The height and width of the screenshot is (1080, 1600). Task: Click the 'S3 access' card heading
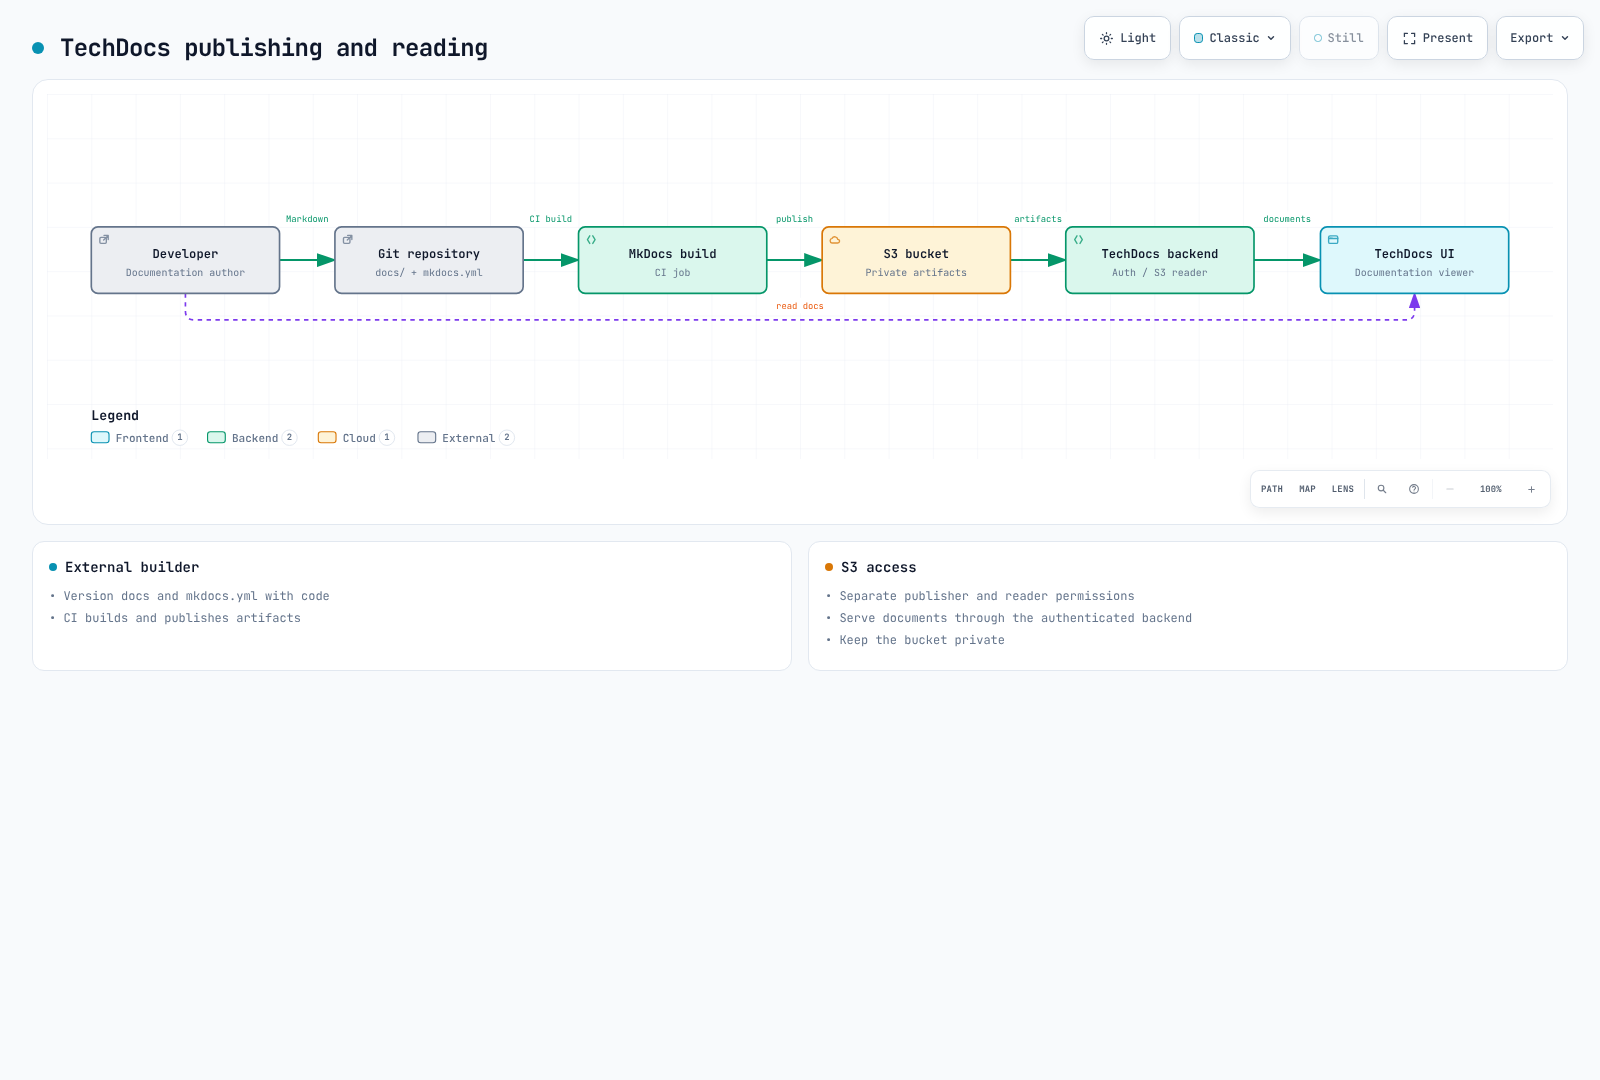(x=879, y=567)
